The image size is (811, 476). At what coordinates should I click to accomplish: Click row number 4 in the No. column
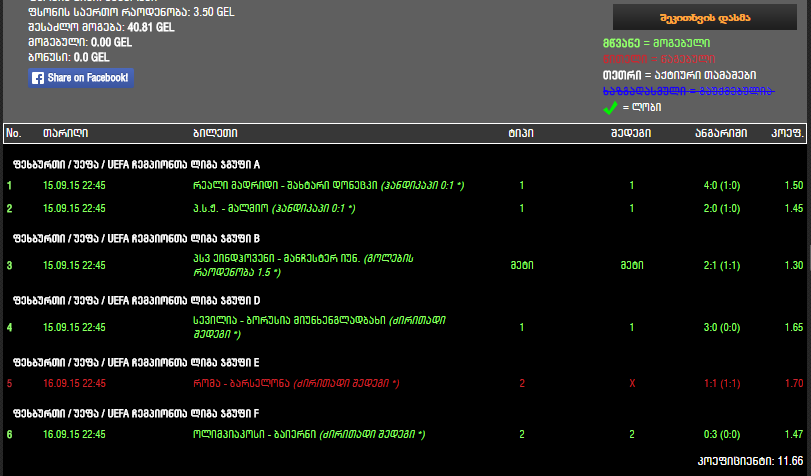9,328
